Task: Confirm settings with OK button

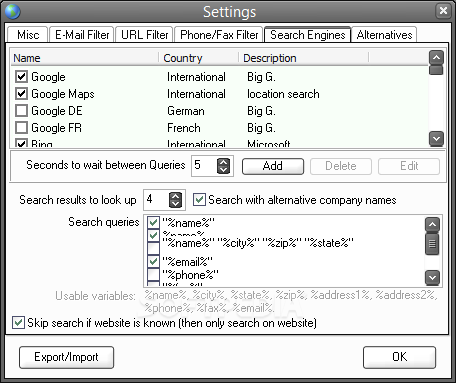Action: click(x=399, y=357)
